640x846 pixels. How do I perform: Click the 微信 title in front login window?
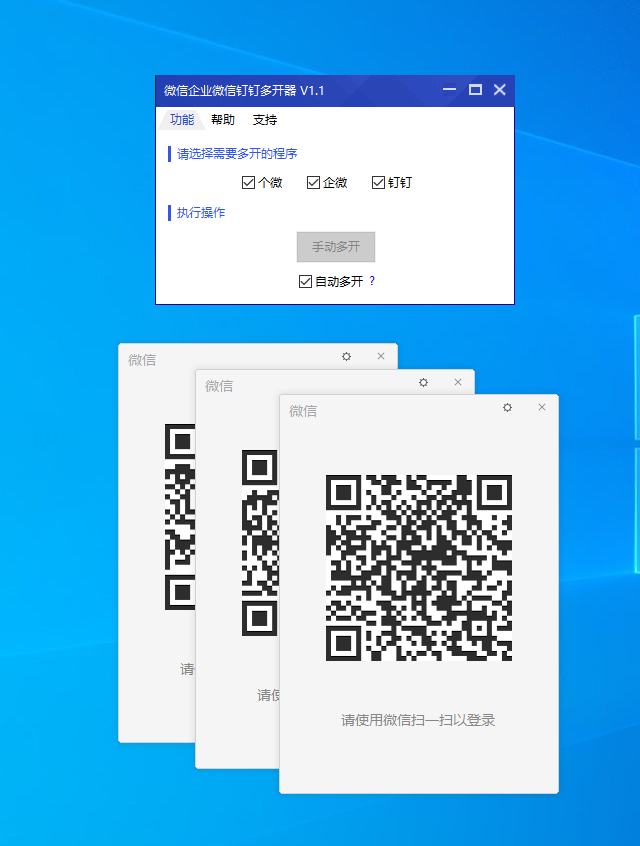click(303, 411)
